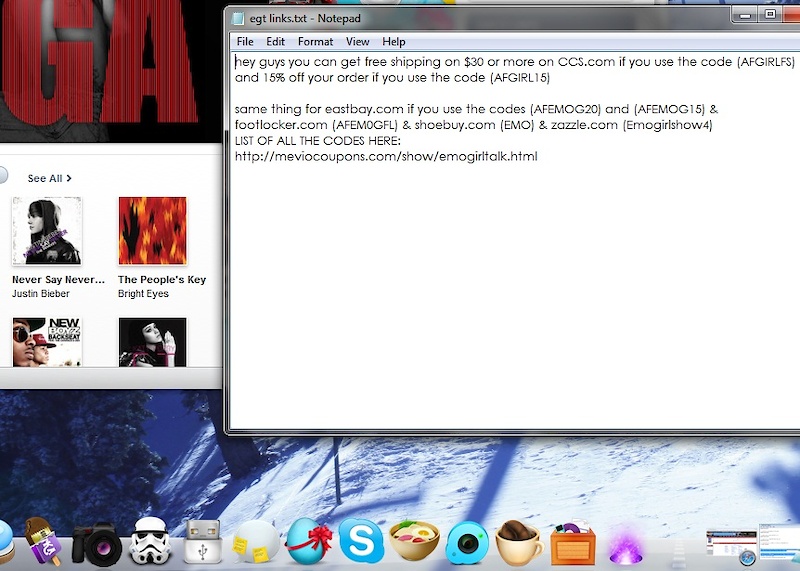Click the meviocoupons.com URL text in Notepad

[x=386, y=156]
